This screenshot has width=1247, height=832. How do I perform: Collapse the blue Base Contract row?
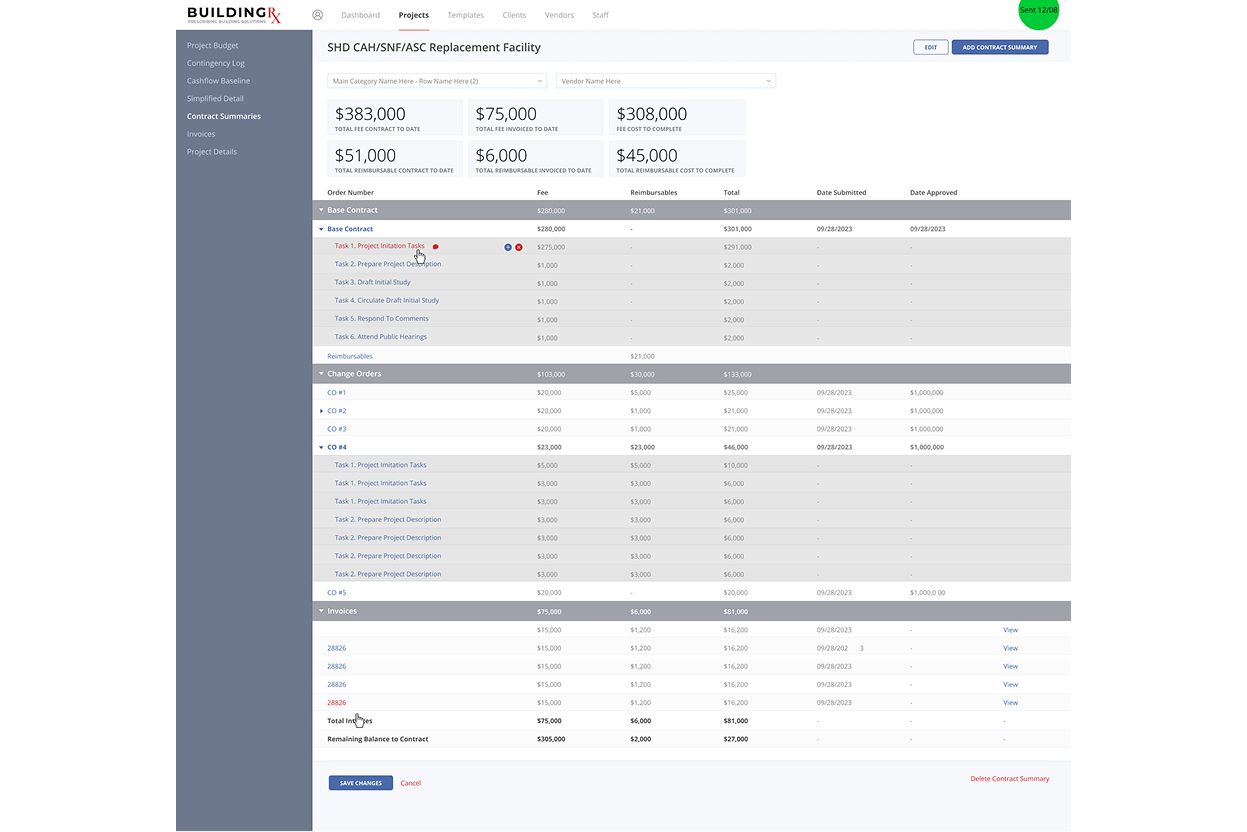coord(321,229)
